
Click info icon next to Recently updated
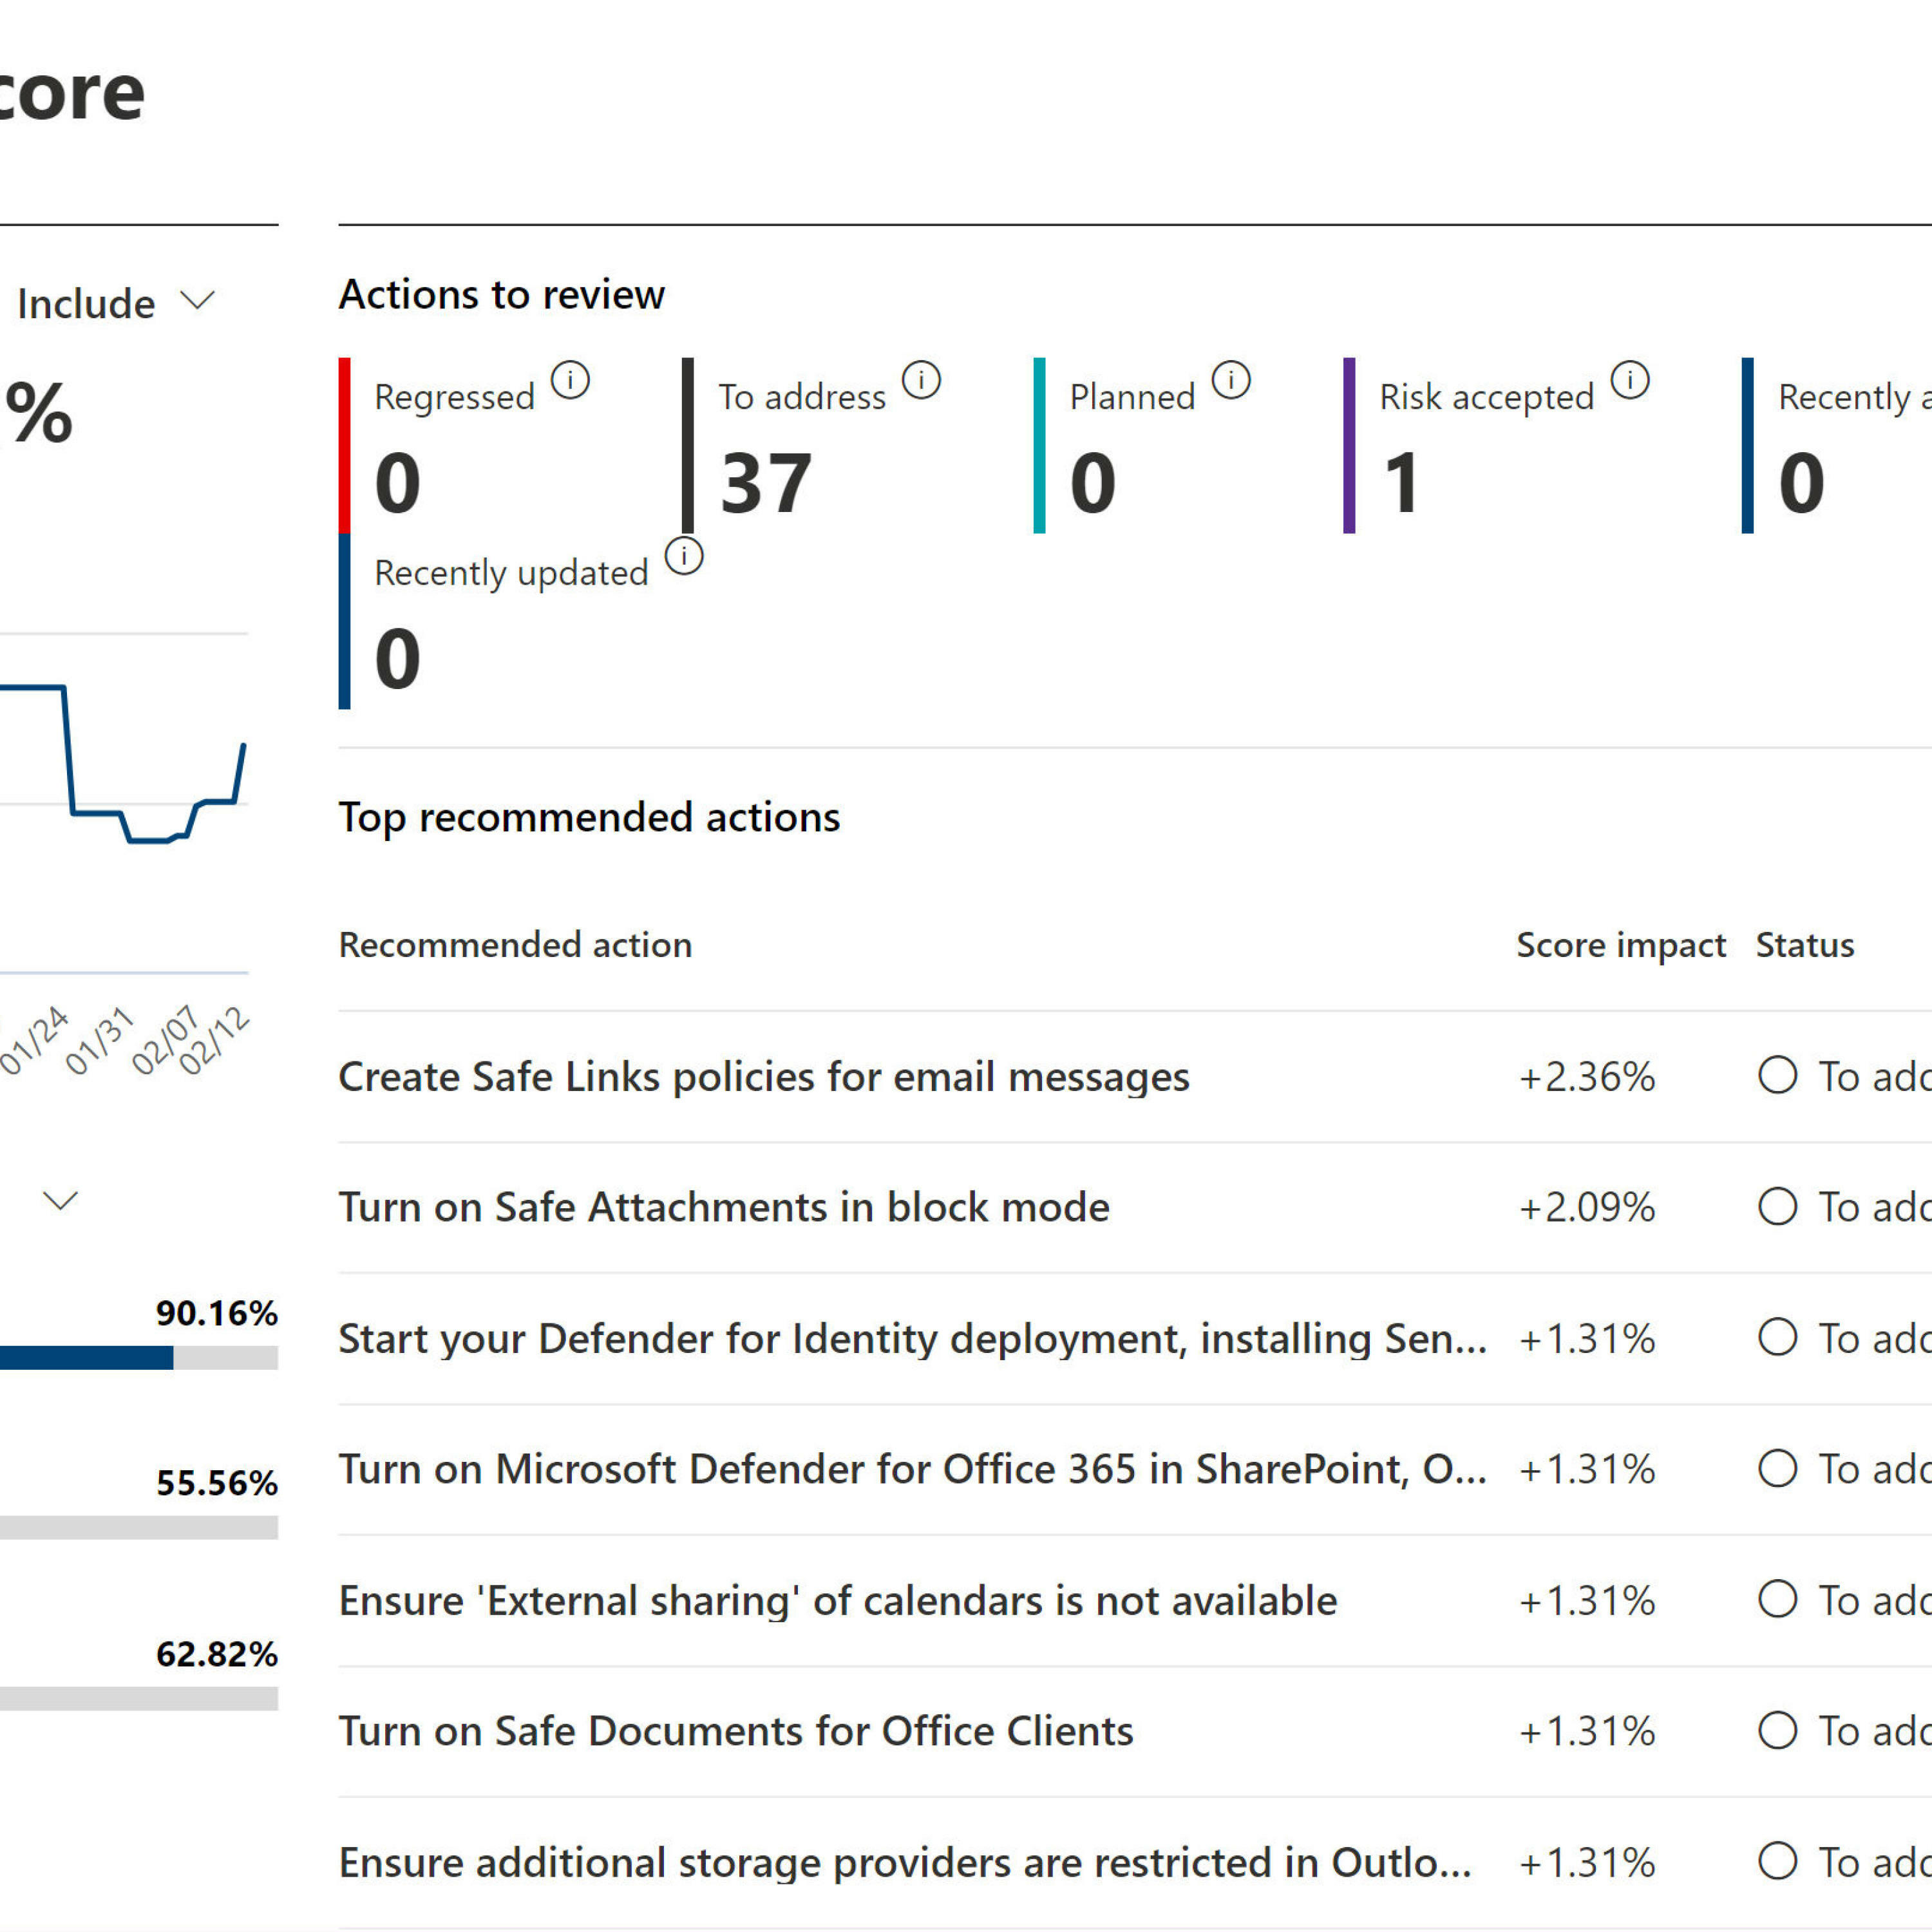click(x=684, y=556)
